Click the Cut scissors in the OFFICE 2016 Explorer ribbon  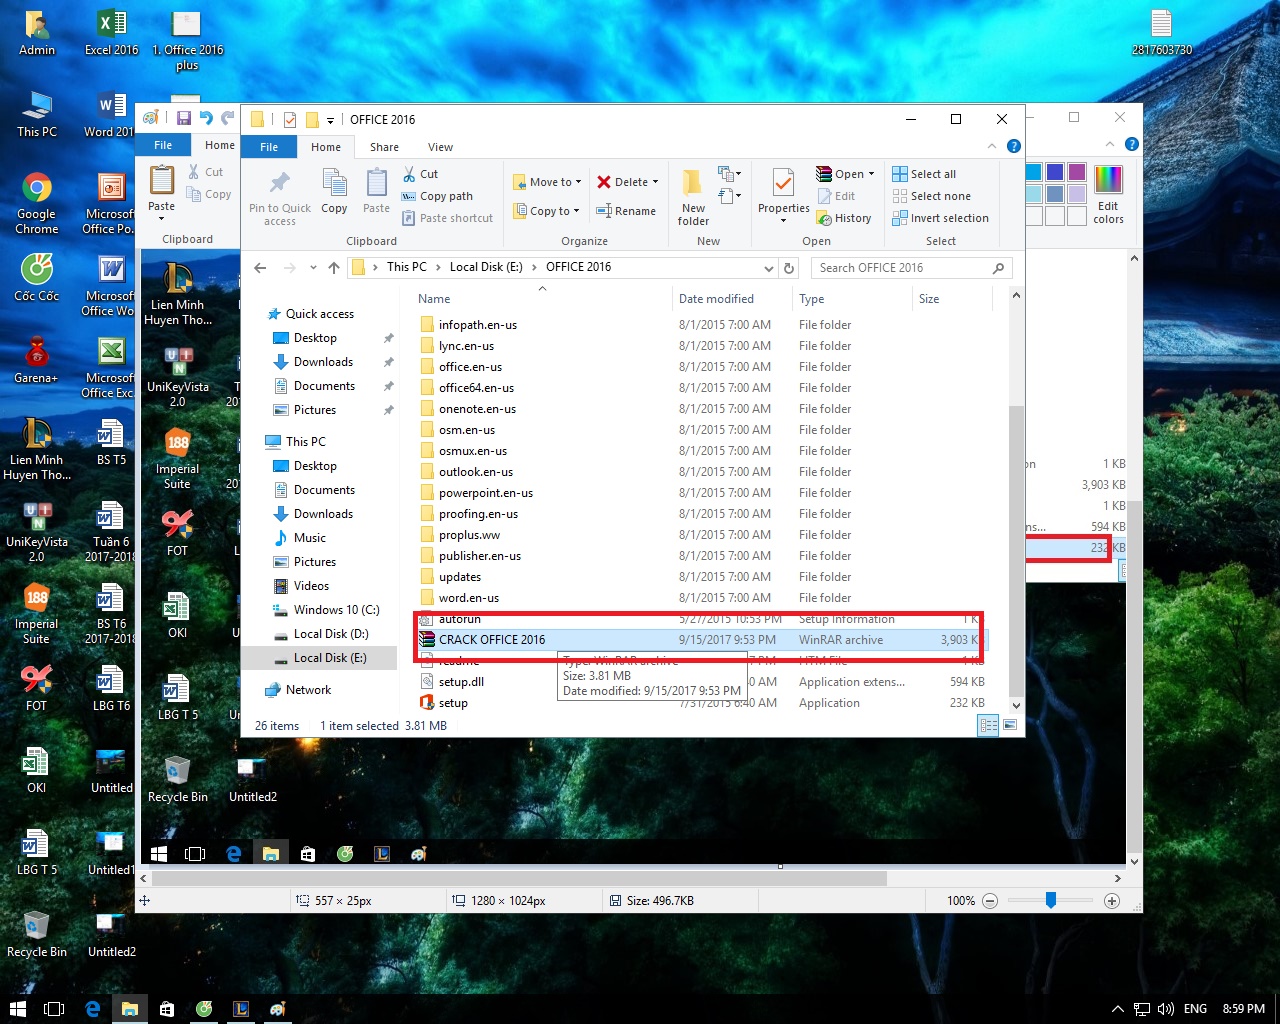click(x=409, y=174)
